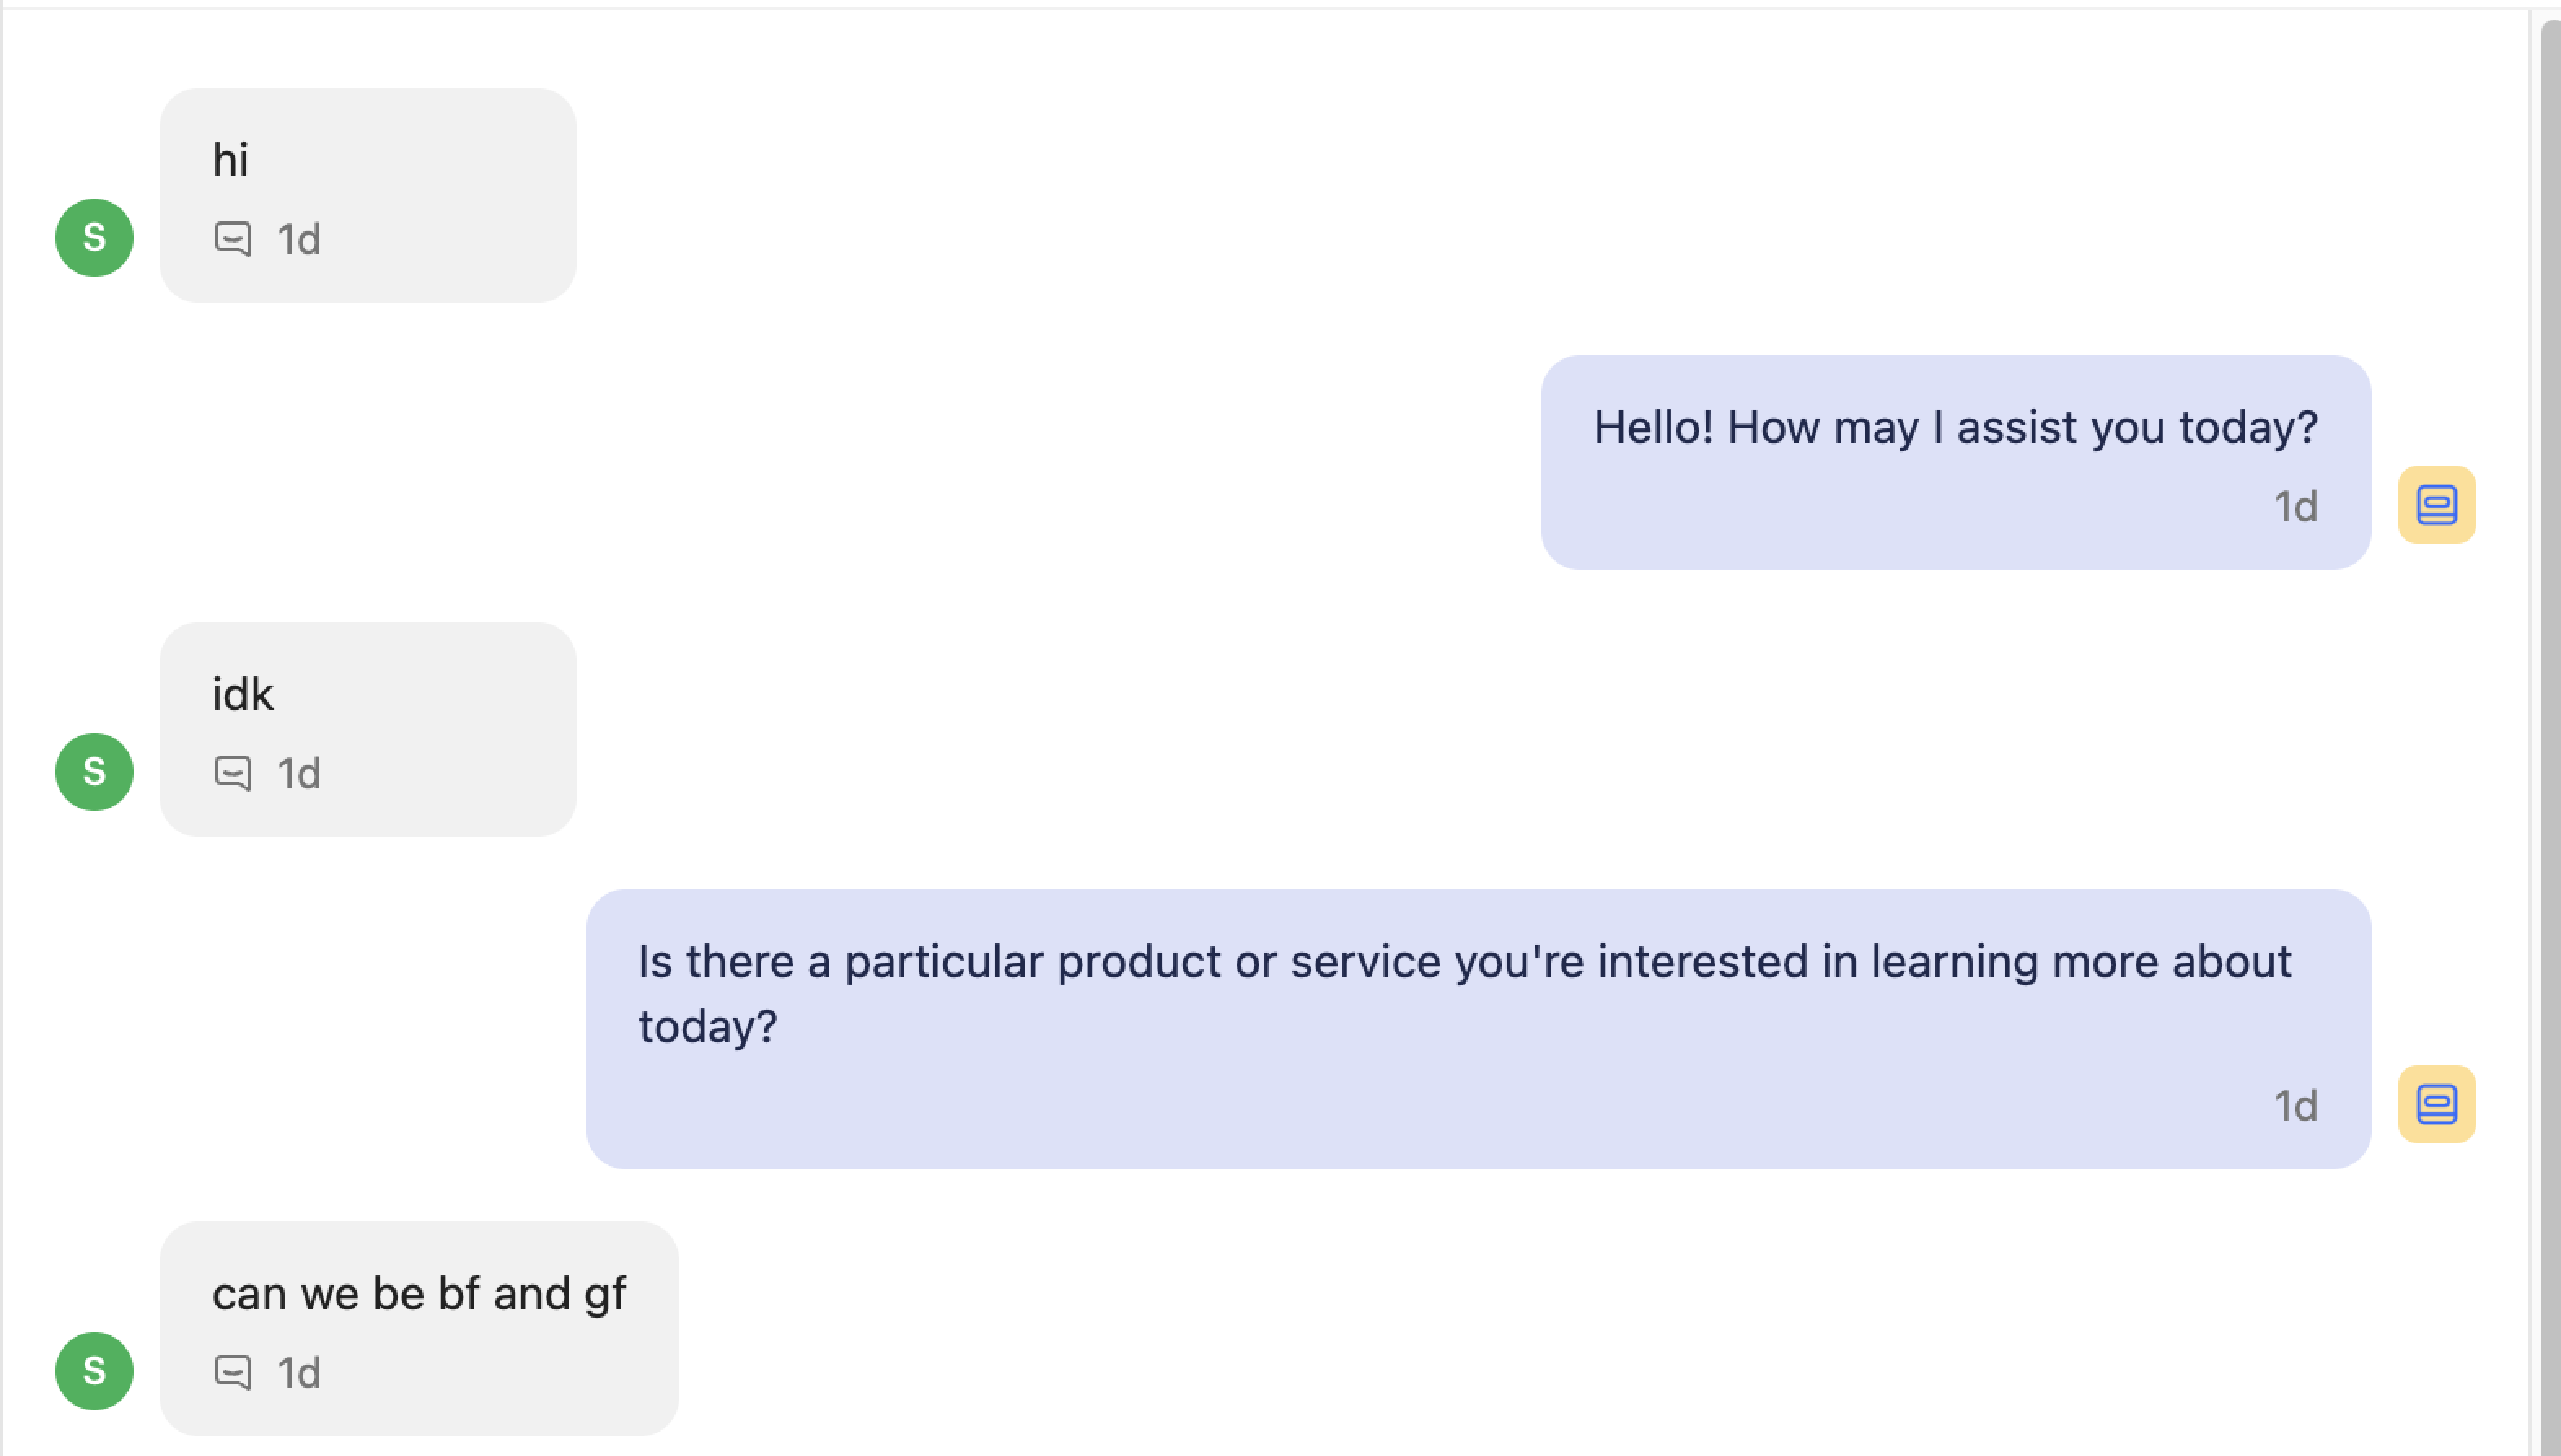
Task: Click the vertical scrollbar of the chat
Action: point(2550,700)
